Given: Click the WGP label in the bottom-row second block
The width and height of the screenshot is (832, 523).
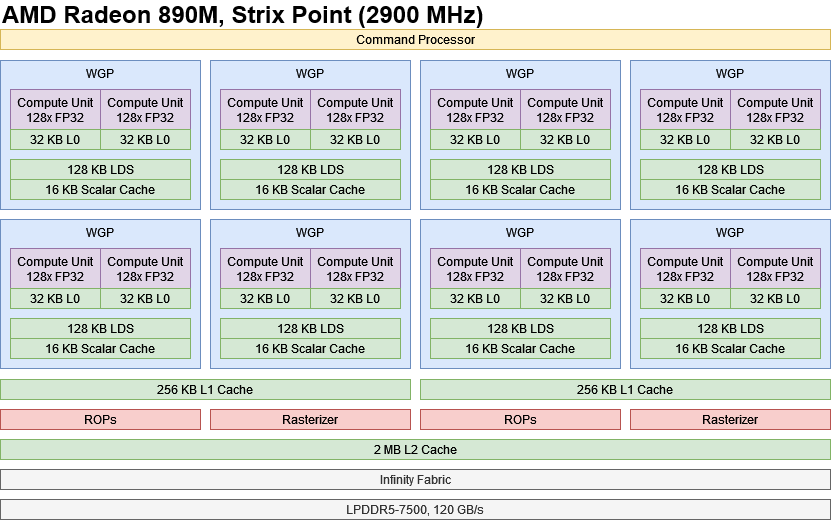Looking at the screenshot, I should click(x=310, y=233).
